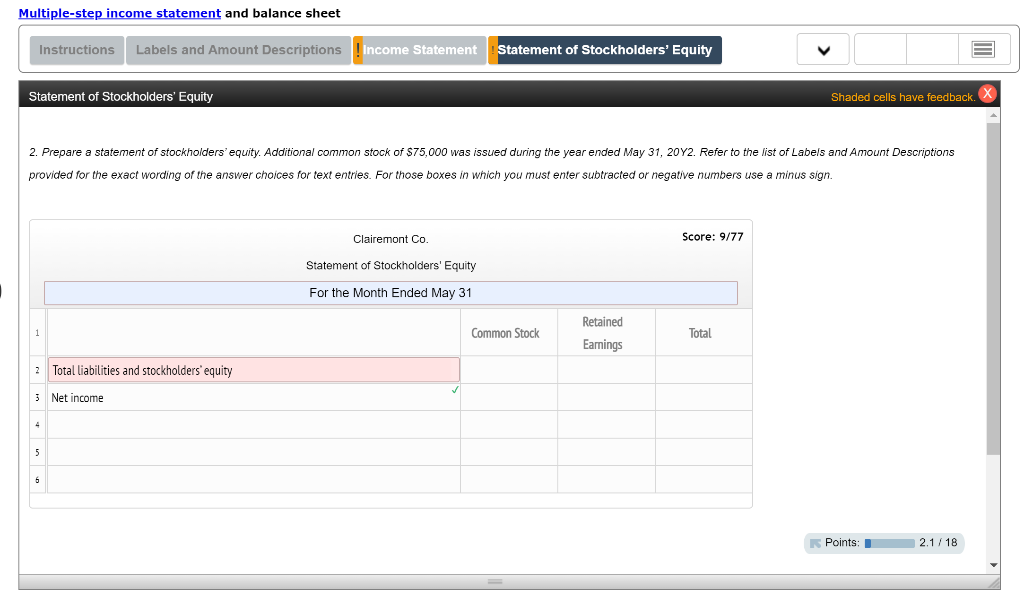
Task: Open Labels and Amount Descriptions tab
Action: pos(238,50)
